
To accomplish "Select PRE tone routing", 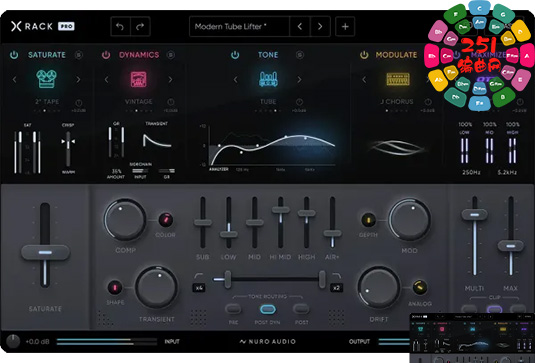I will click(x=233, y=309).
